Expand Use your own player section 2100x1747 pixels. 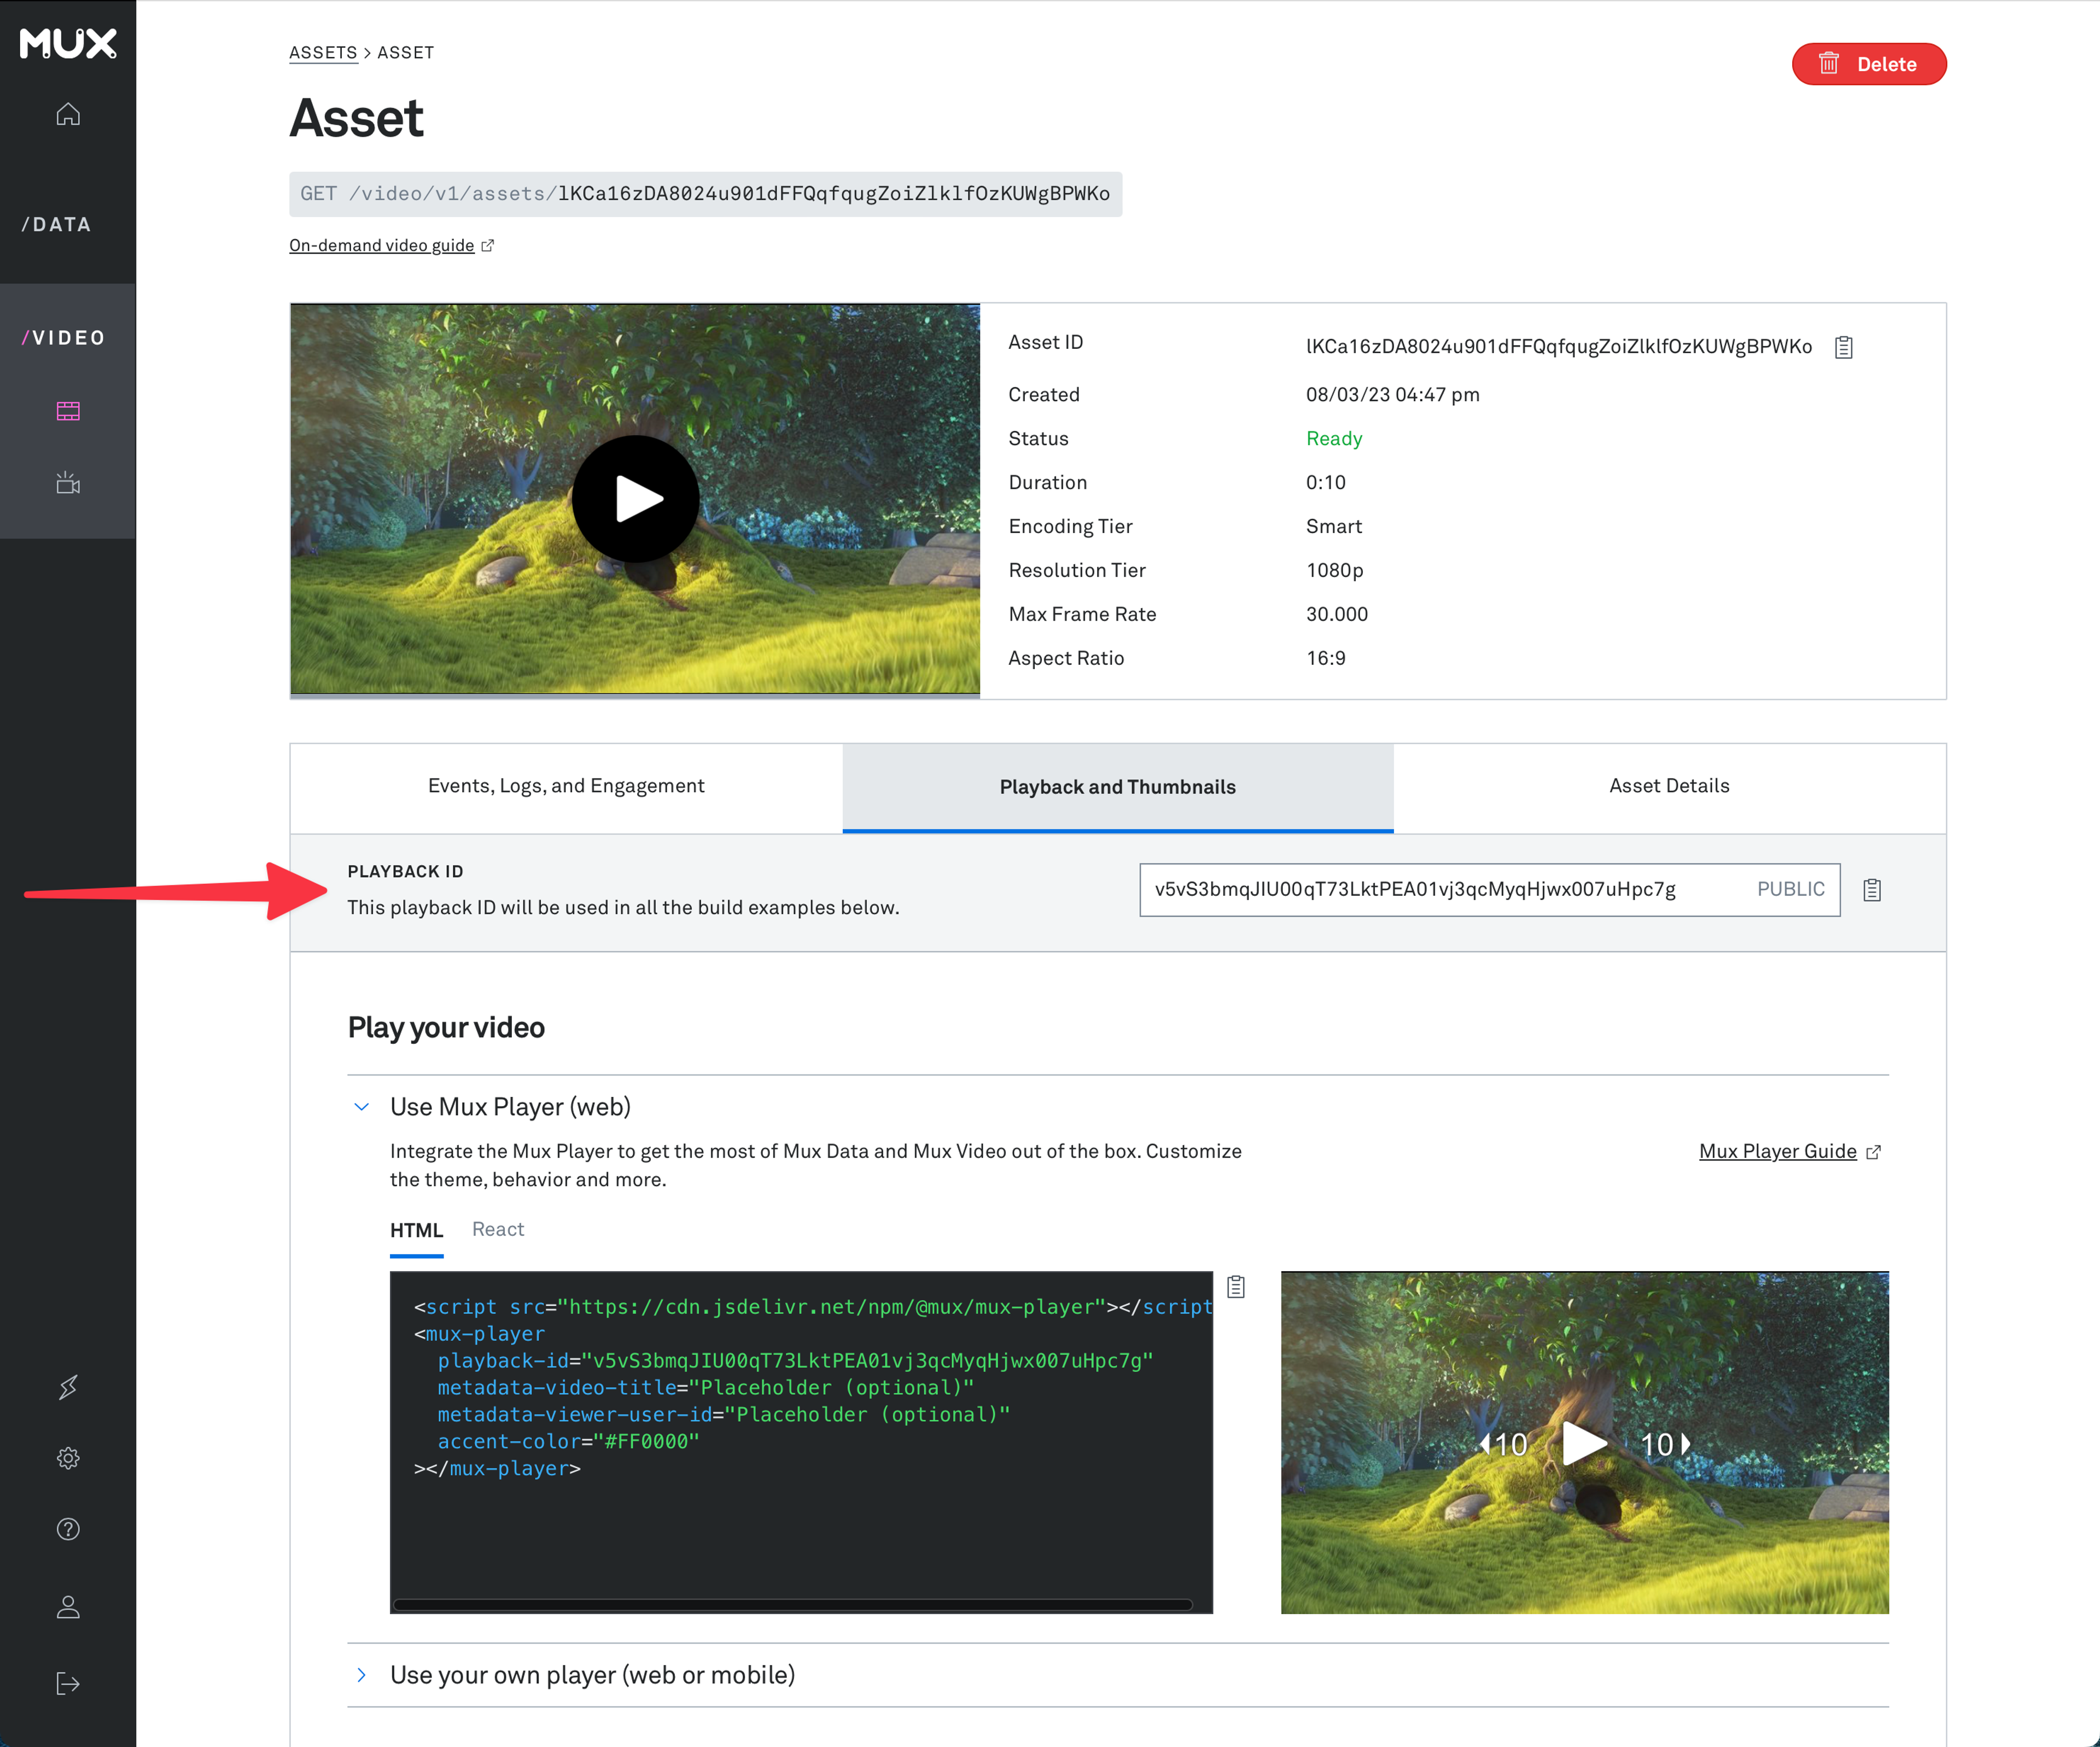362,1675
